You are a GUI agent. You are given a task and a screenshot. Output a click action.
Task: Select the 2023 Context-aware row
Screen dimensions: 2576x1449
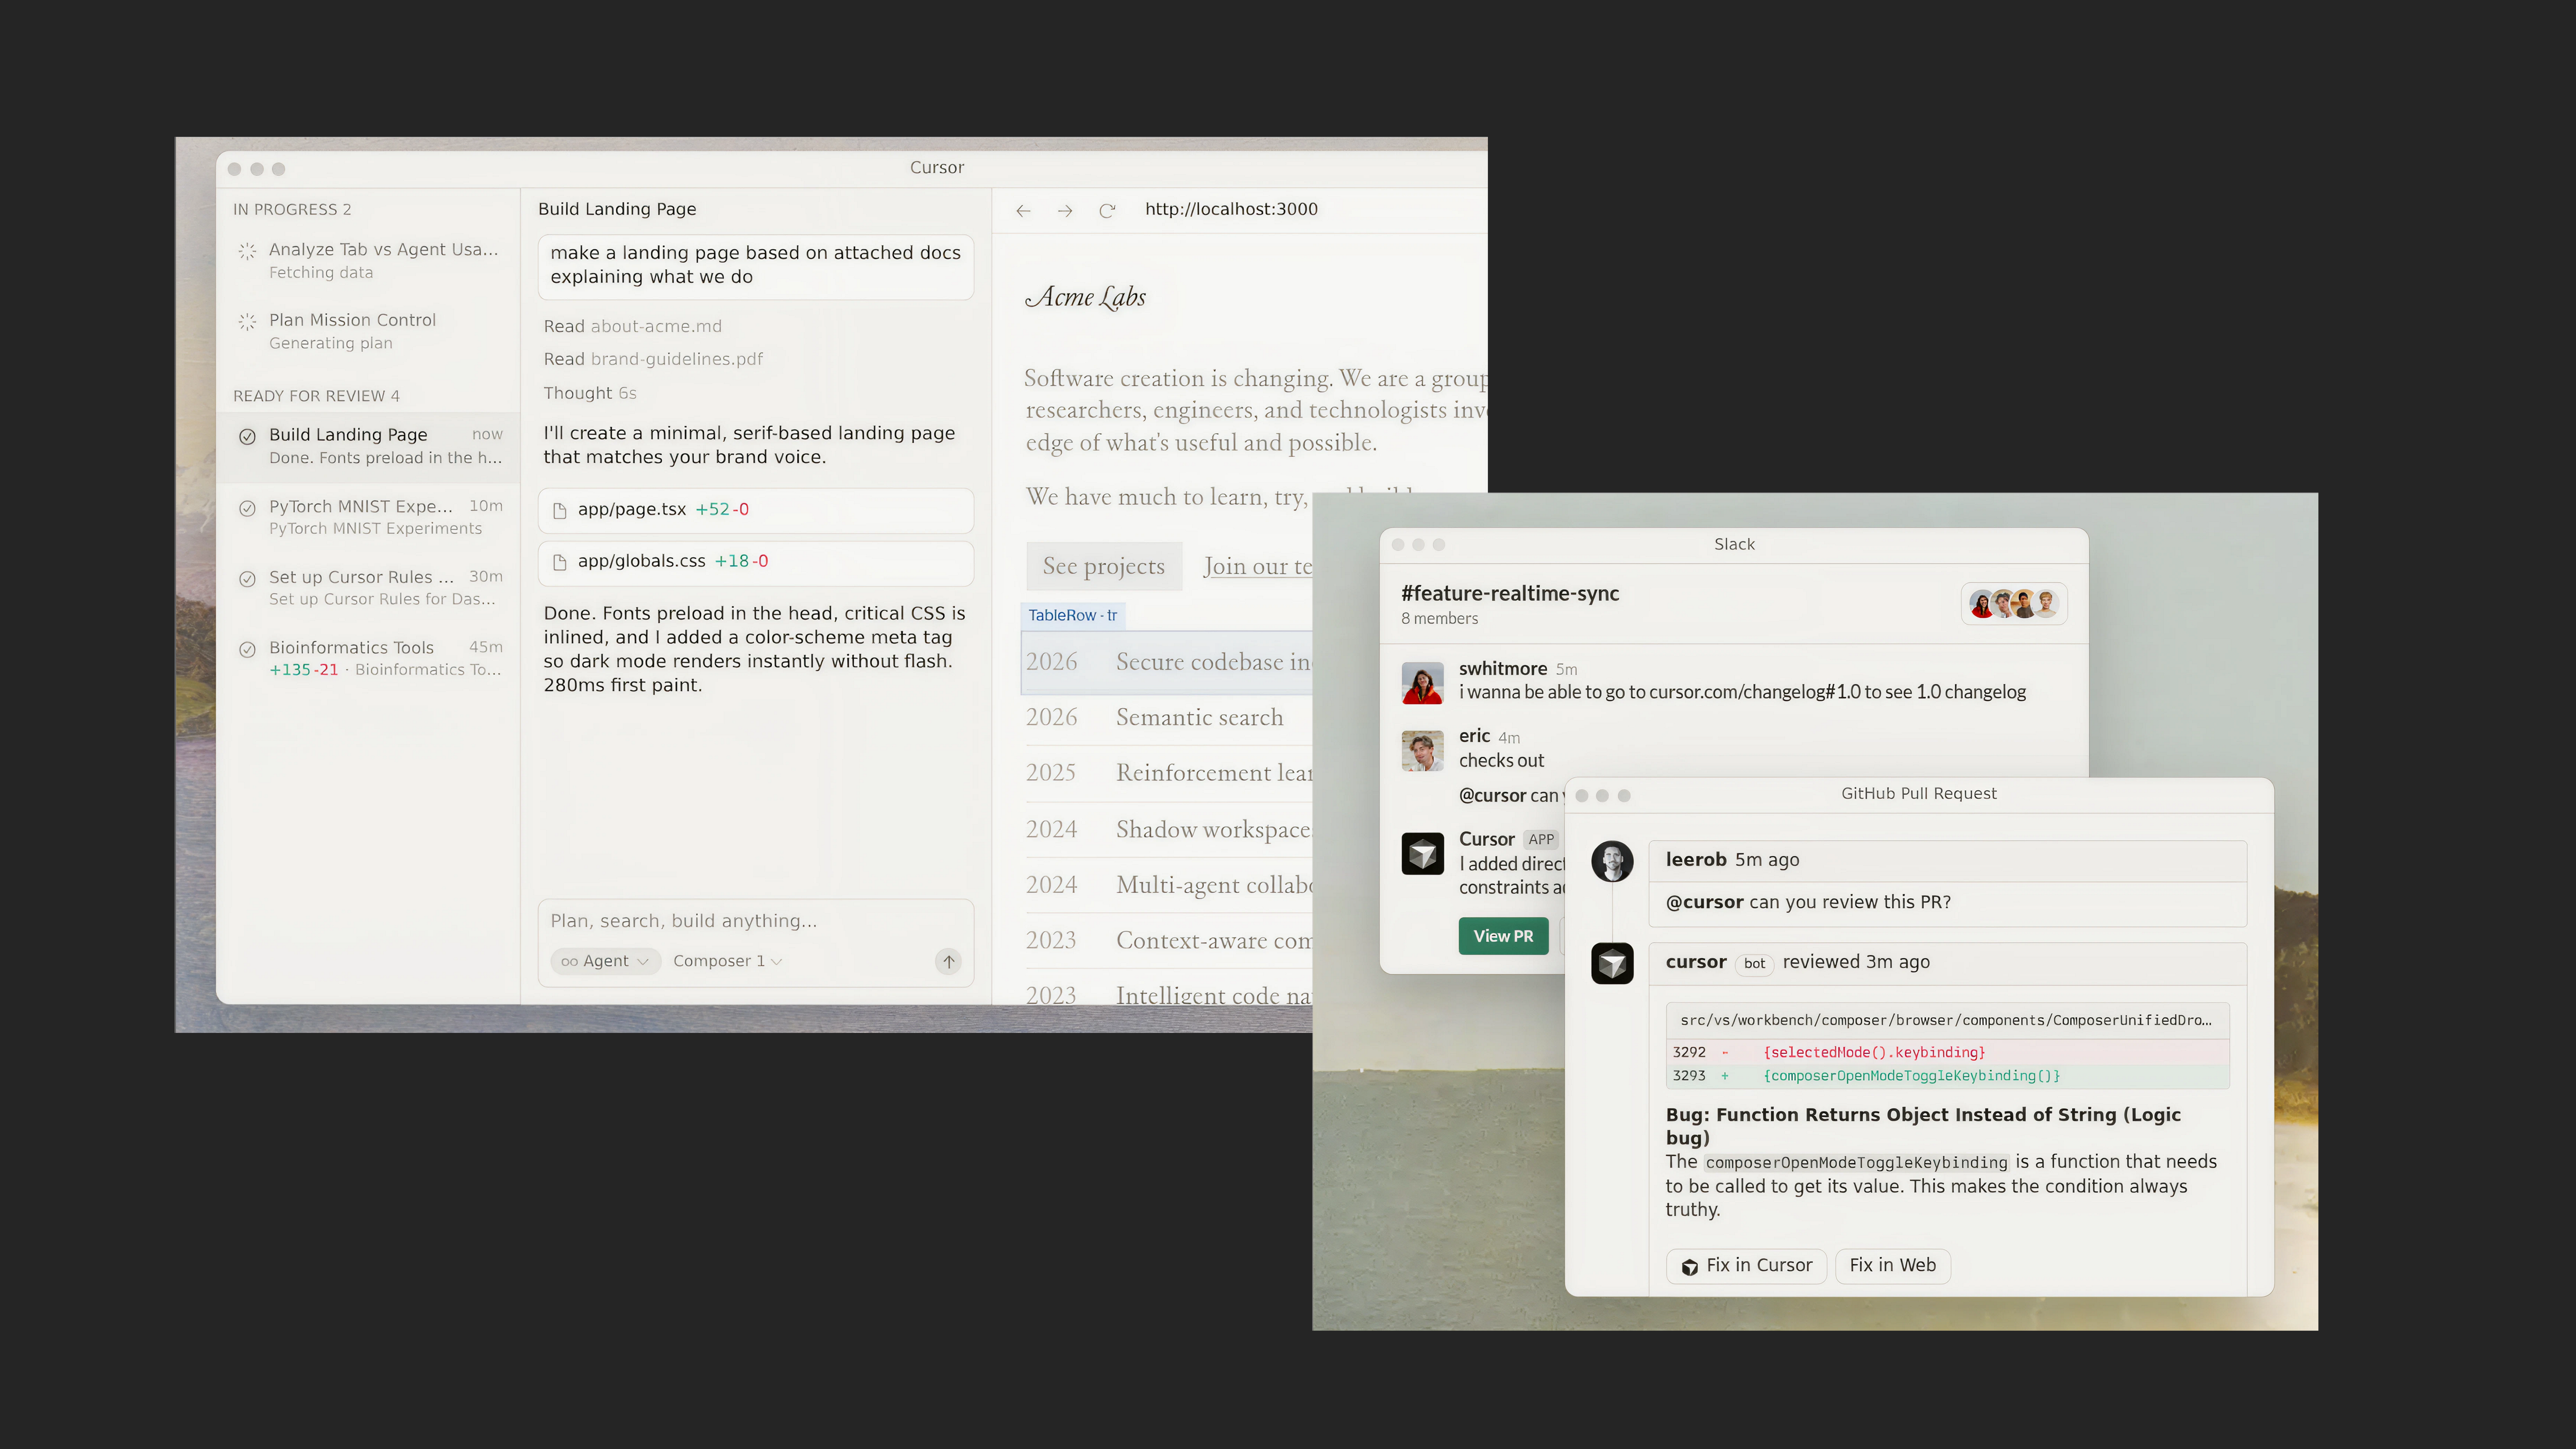point(1168,941)
